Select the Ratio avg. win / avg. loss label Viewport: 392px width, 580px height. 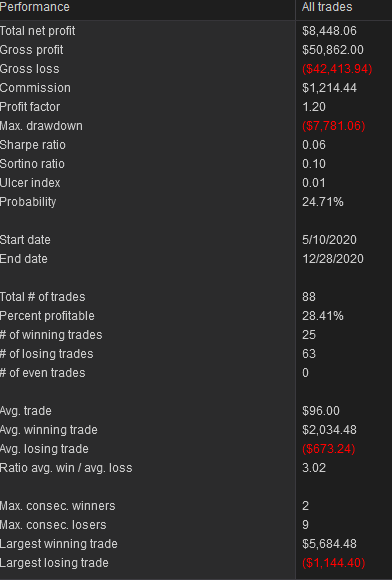pyautogui.click(x=66, y=468)
